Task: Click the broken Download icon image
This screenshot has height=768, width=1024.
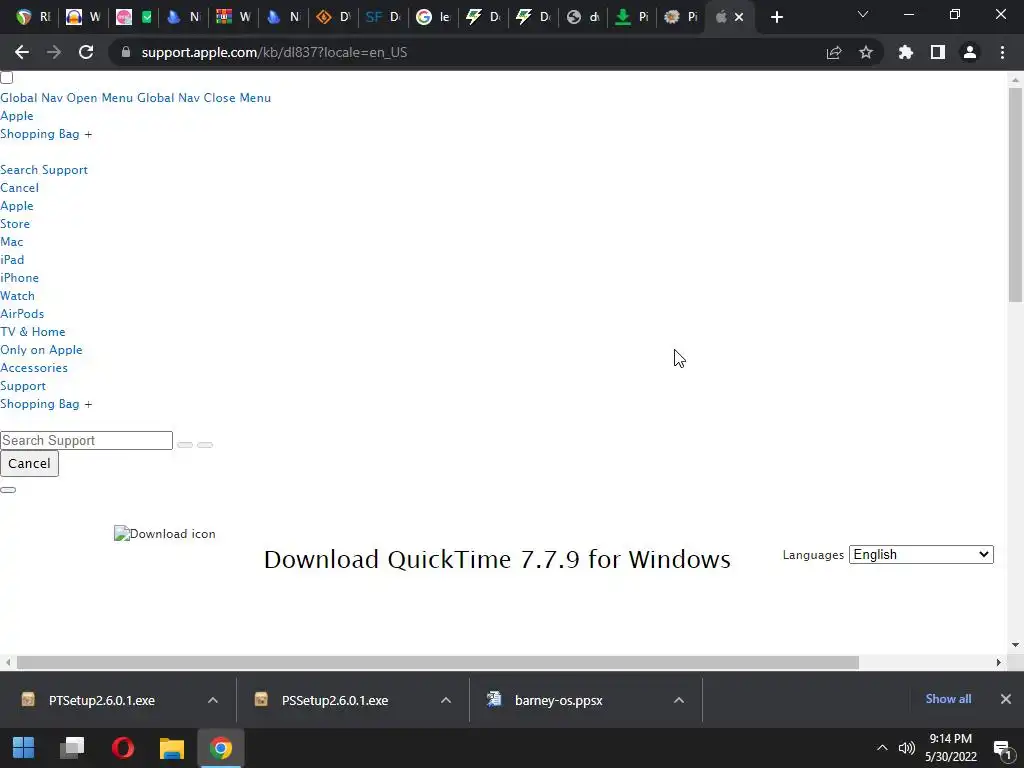Action: click(165, 534)
